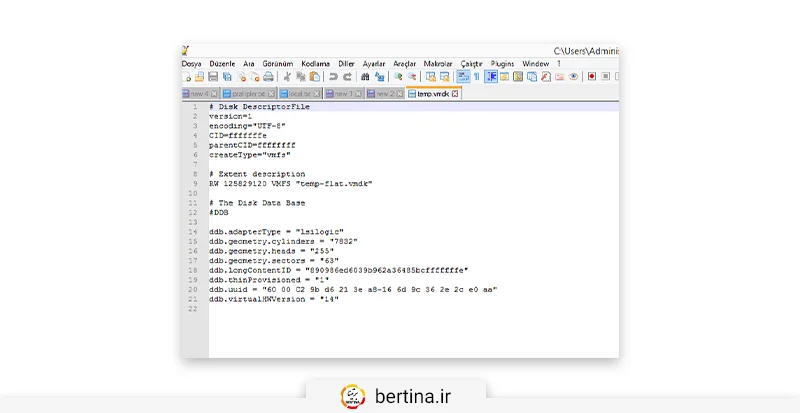Close the temp.vmdk tab
Image resolution: width=800 pixels, height=413 pixels.
(455, 94)
